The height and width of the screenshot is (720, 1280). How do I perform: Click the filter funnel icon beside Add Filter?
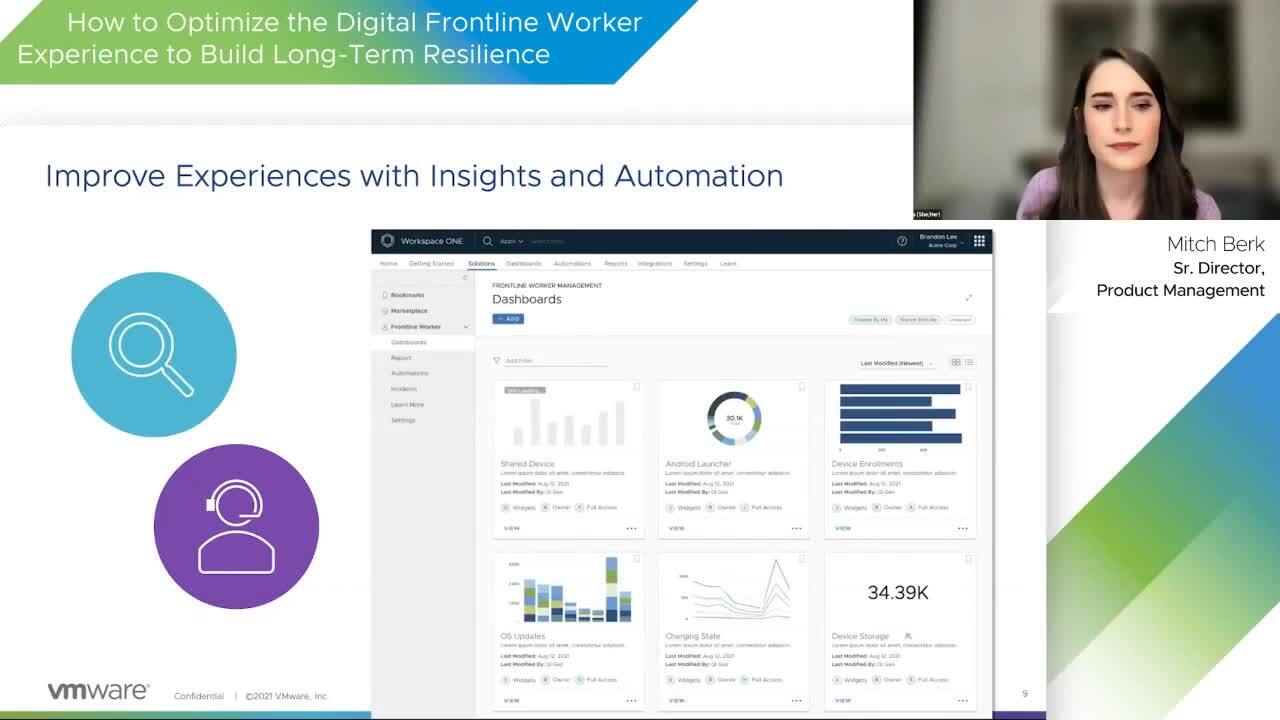(x=495, y=359)
